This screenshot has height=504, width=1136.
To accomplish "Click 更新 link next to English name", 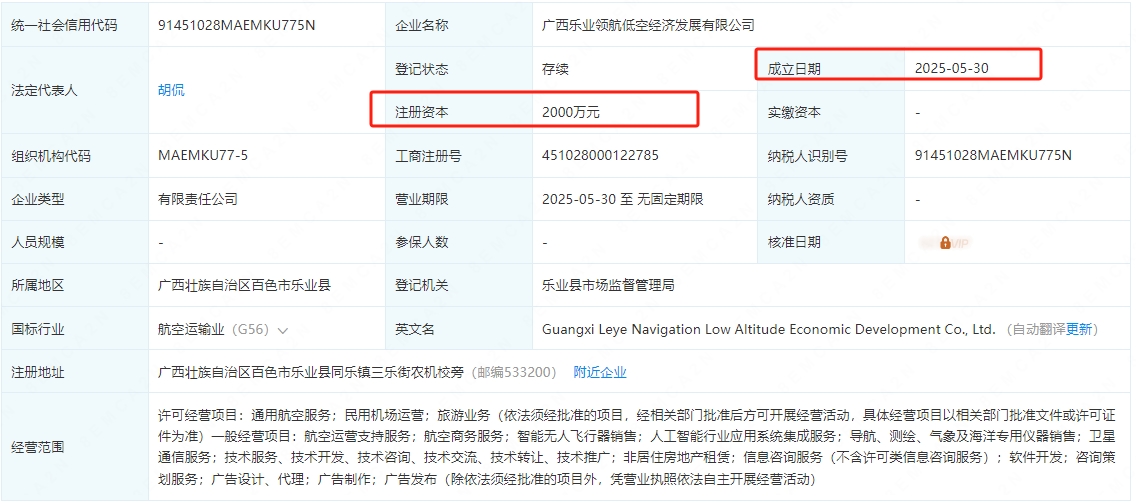I will coord(1078,329).
